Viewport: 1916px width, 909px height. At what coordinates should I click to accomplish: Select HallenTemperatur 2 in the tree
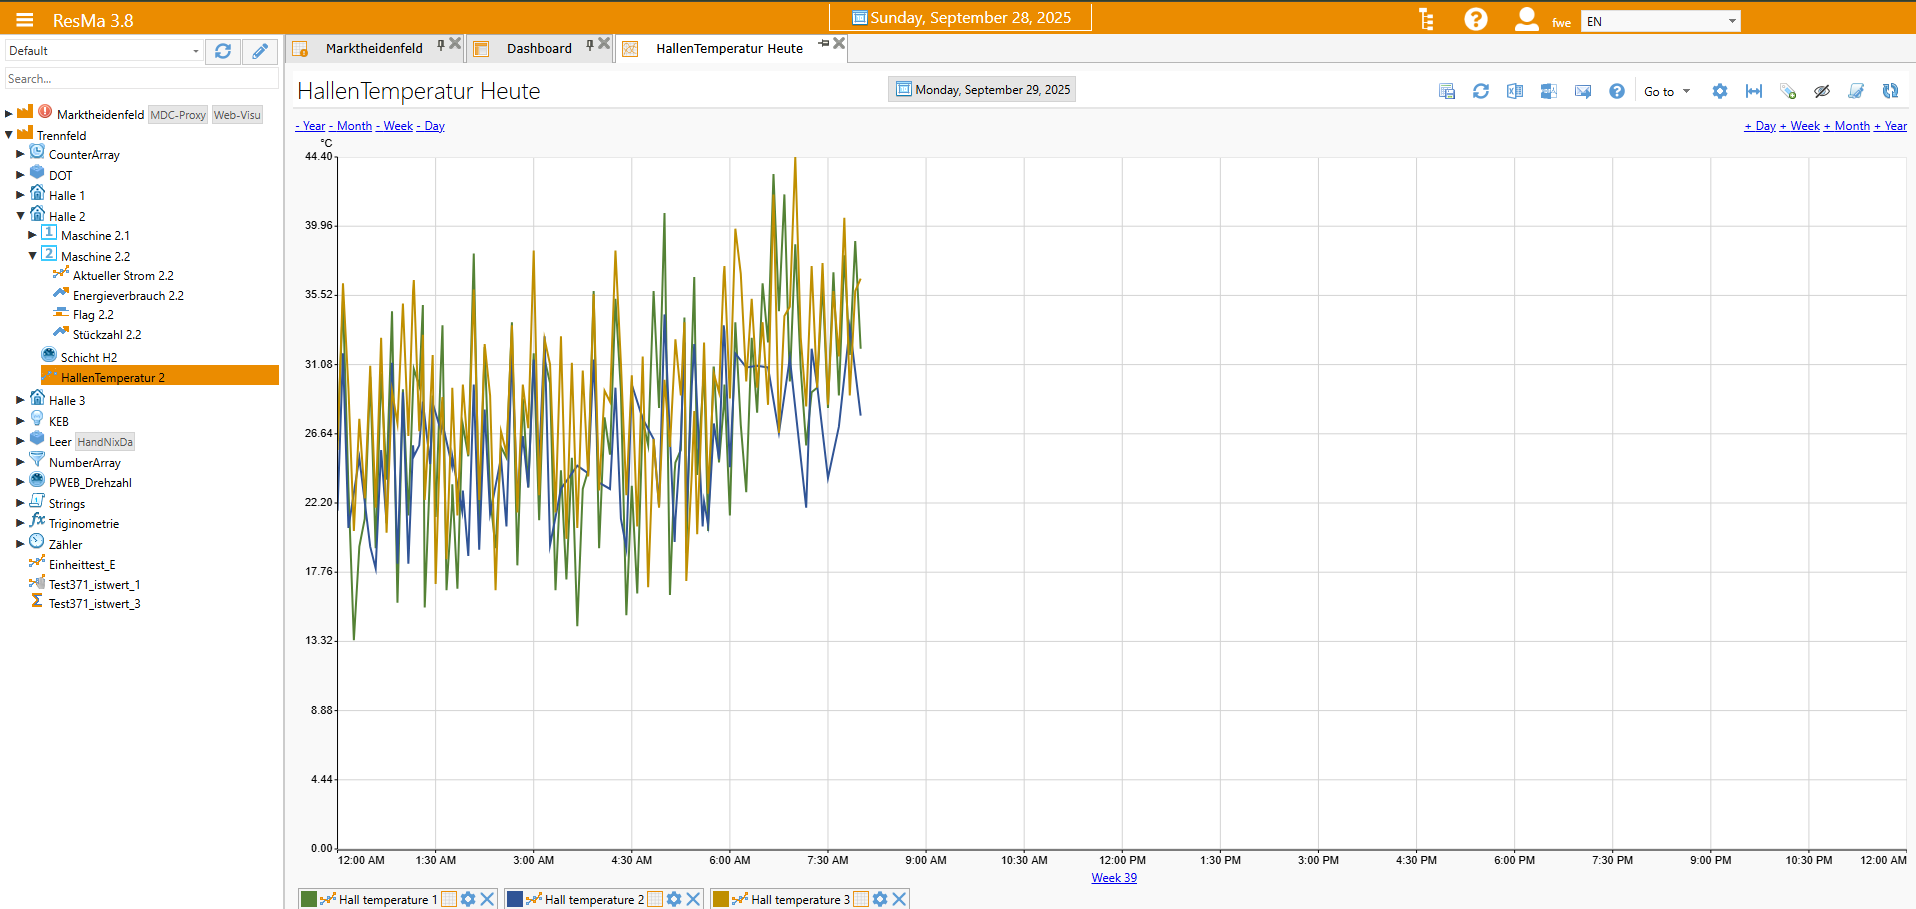[112, 377]
